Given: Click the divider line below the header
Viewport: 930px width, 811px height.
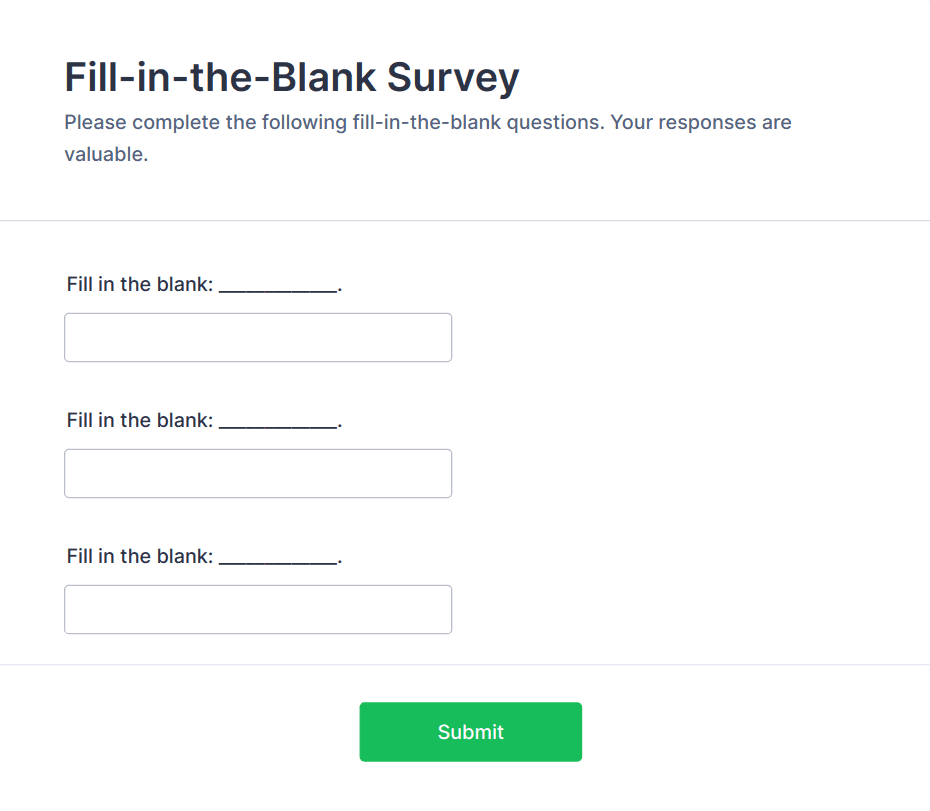Looking at the screenshot, I should [465, 220].
